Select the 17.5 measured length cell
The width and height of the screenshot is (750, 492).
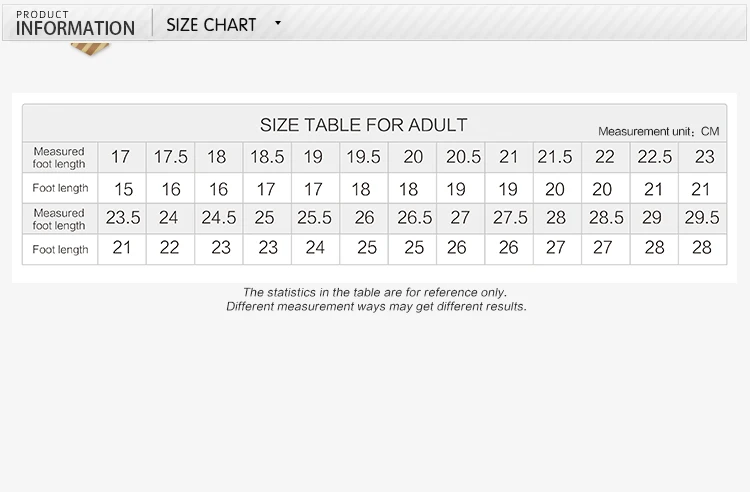[x=170, y=157]
